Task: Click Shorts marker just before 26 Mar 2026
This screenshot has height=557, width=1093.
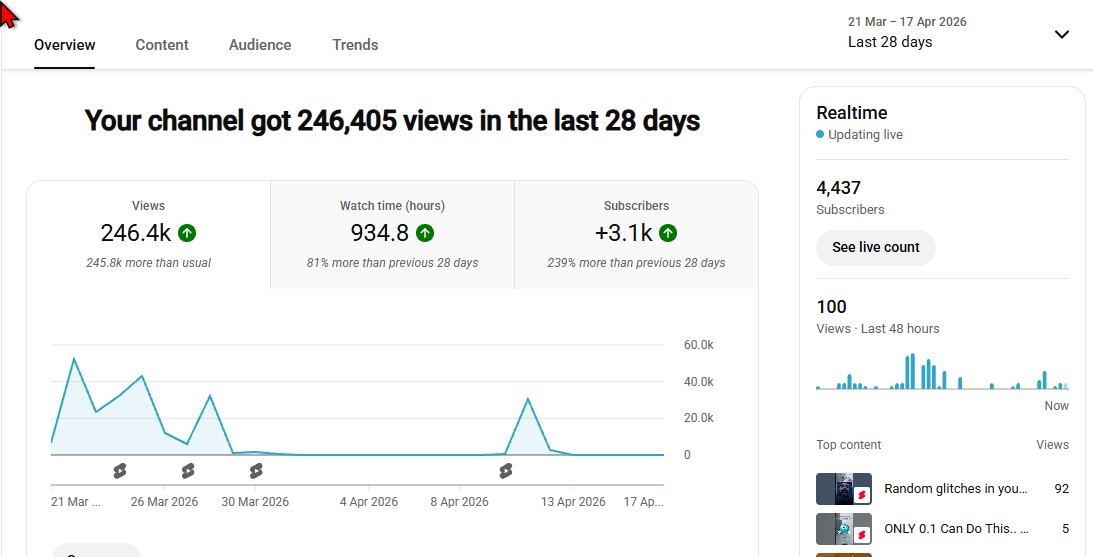Action: pos(120,471)
